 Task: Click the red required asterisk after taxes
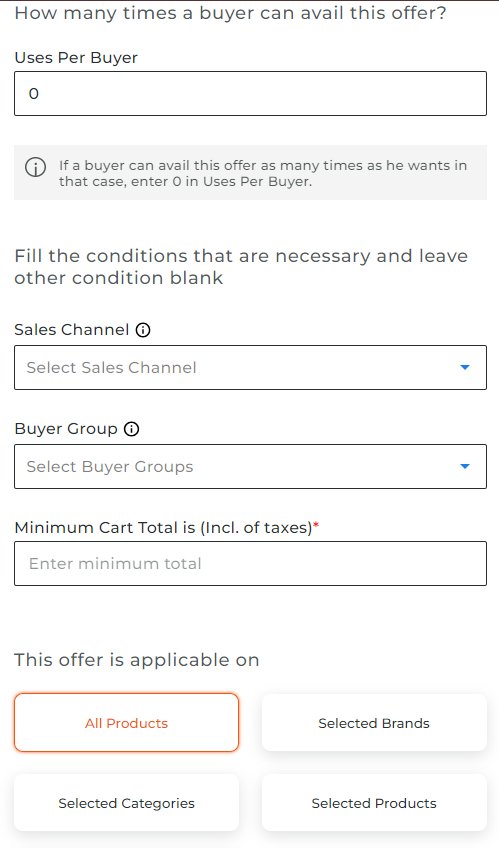[316, 525]
